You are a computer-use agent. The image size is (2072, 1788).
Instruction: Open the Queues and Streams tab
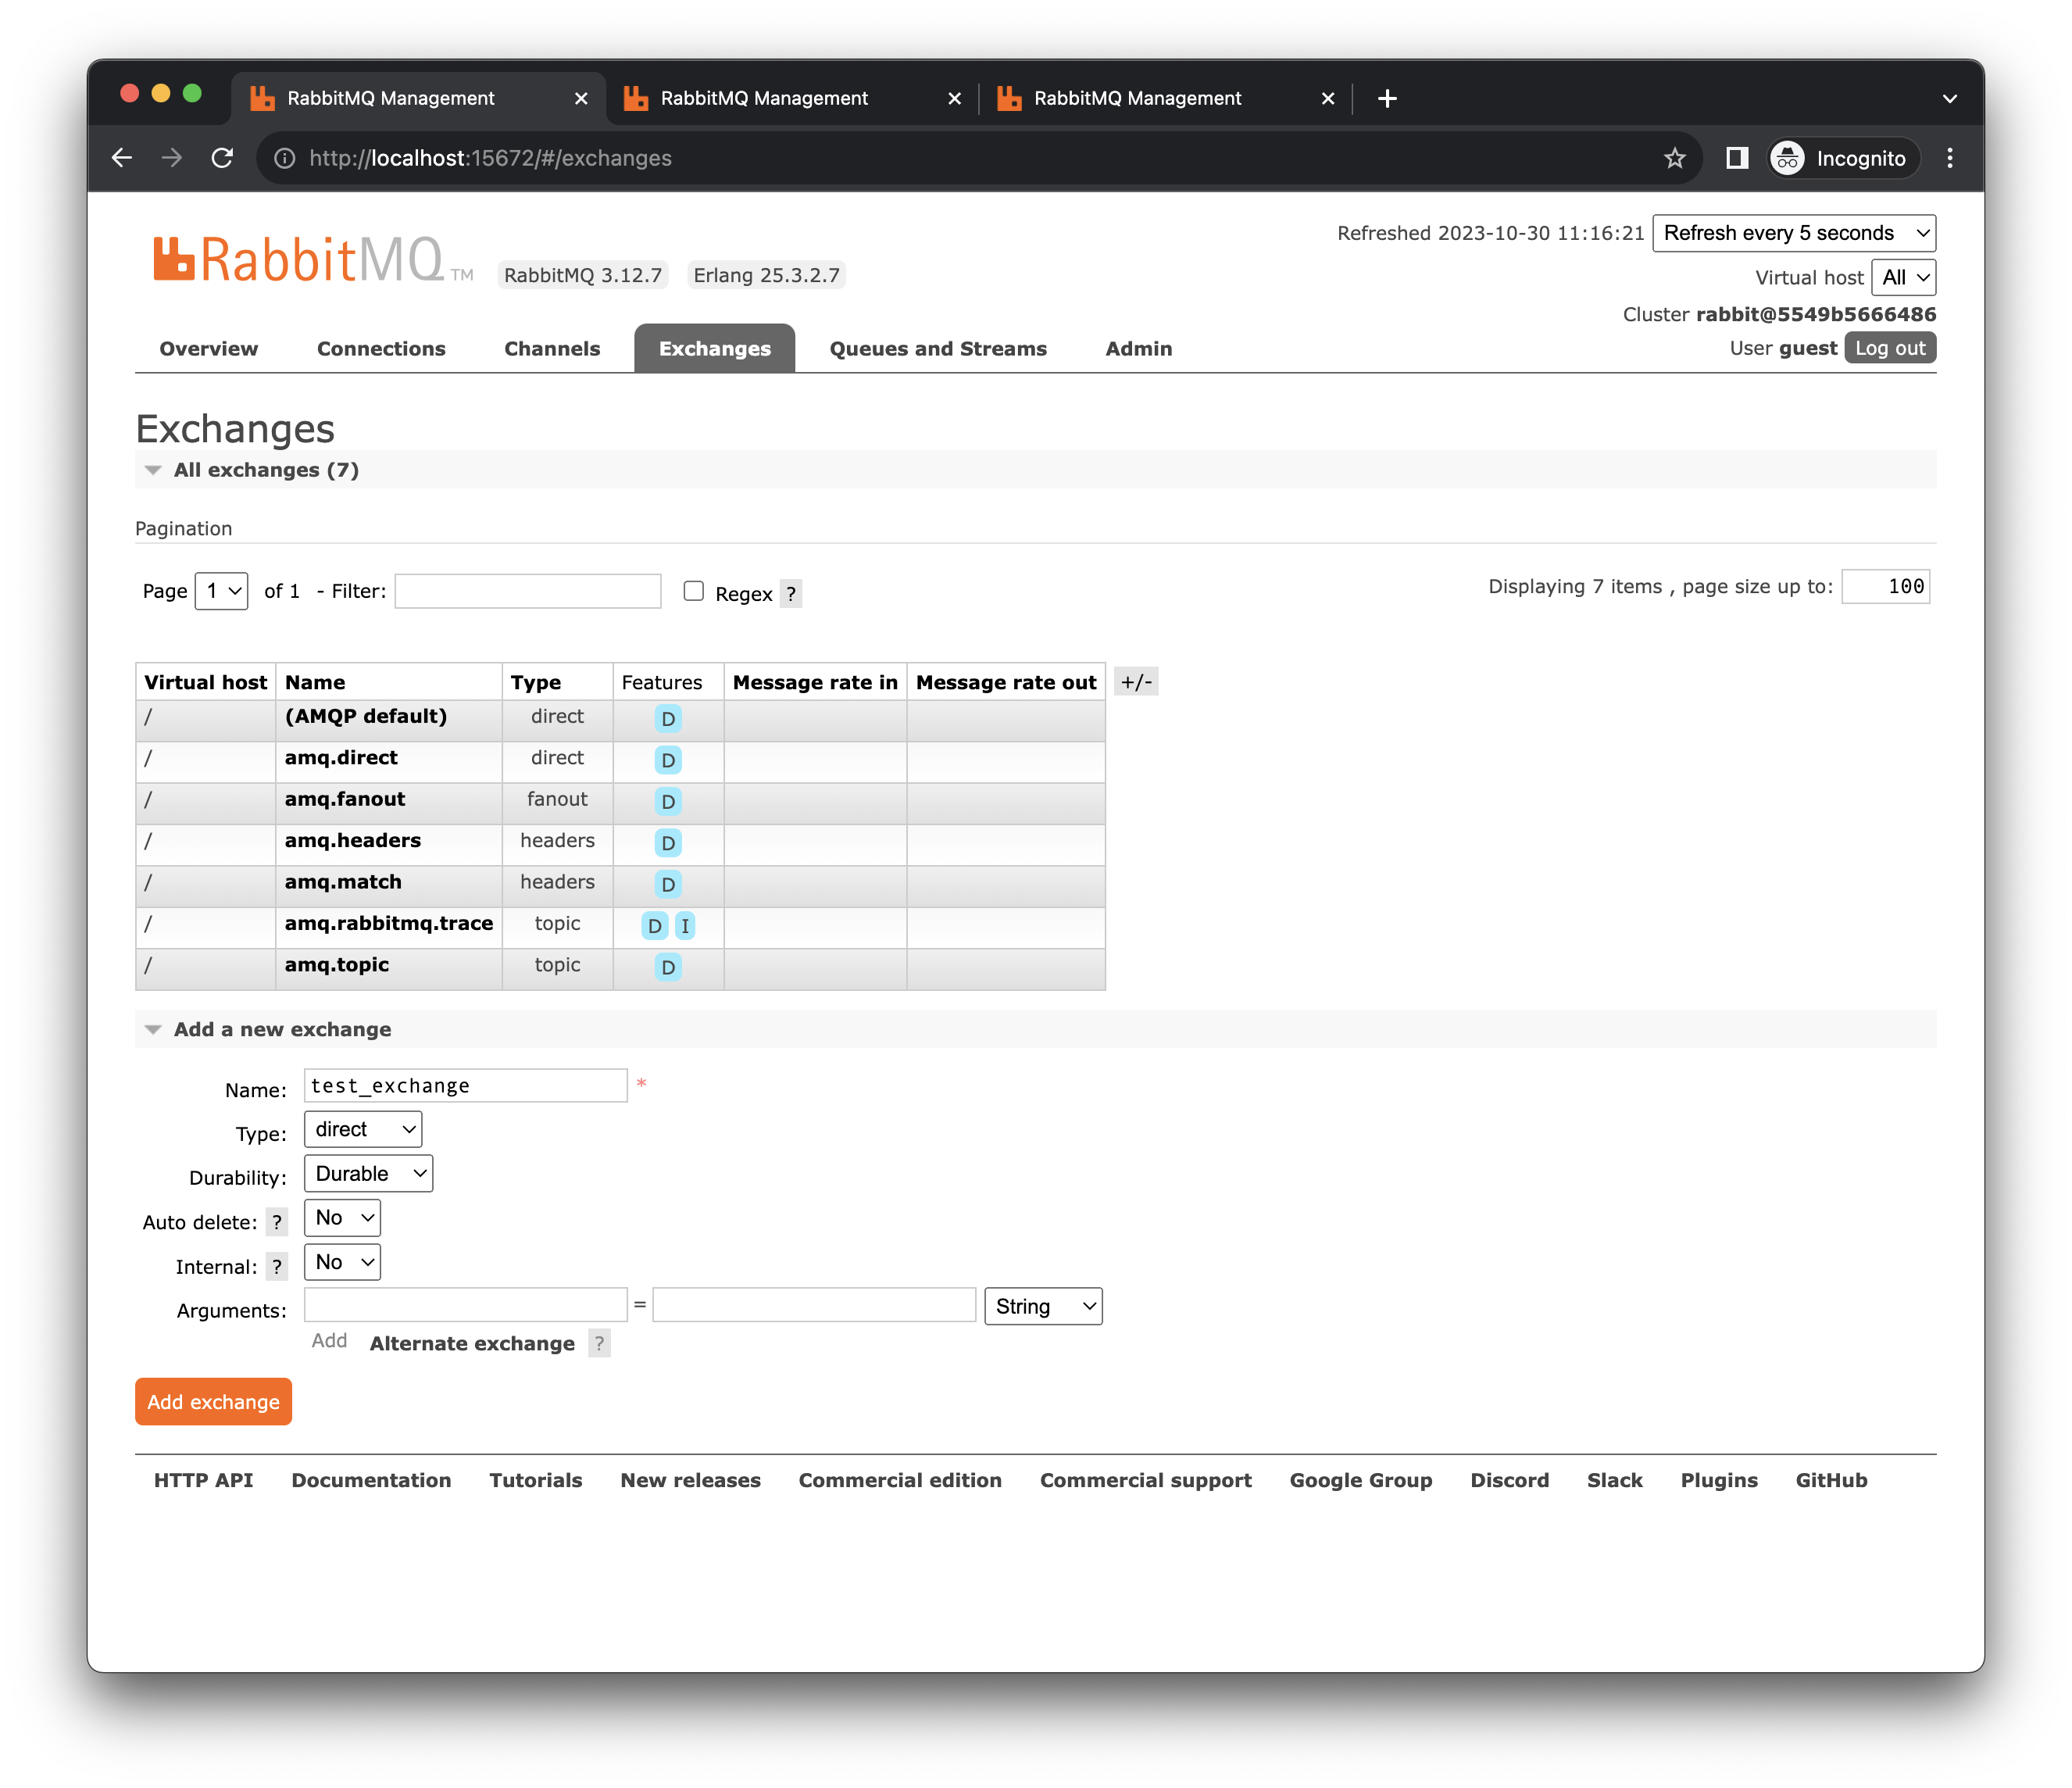click(x=938, y=349)
